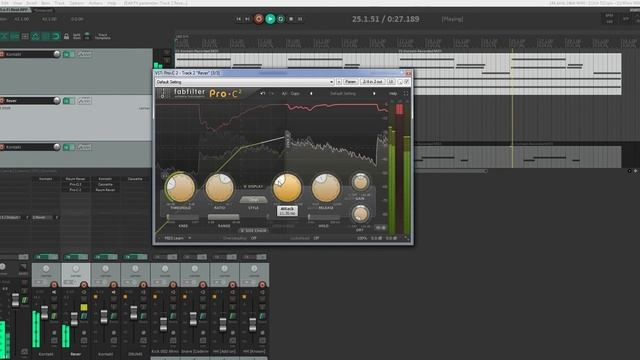Arm record on third Kontakt track

(2, 147)
